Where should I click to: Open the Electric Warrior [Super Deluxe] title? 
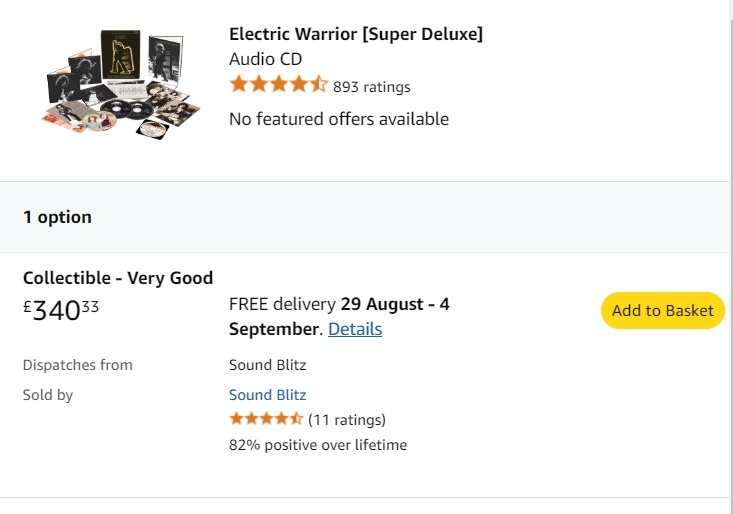pos(355,34)
